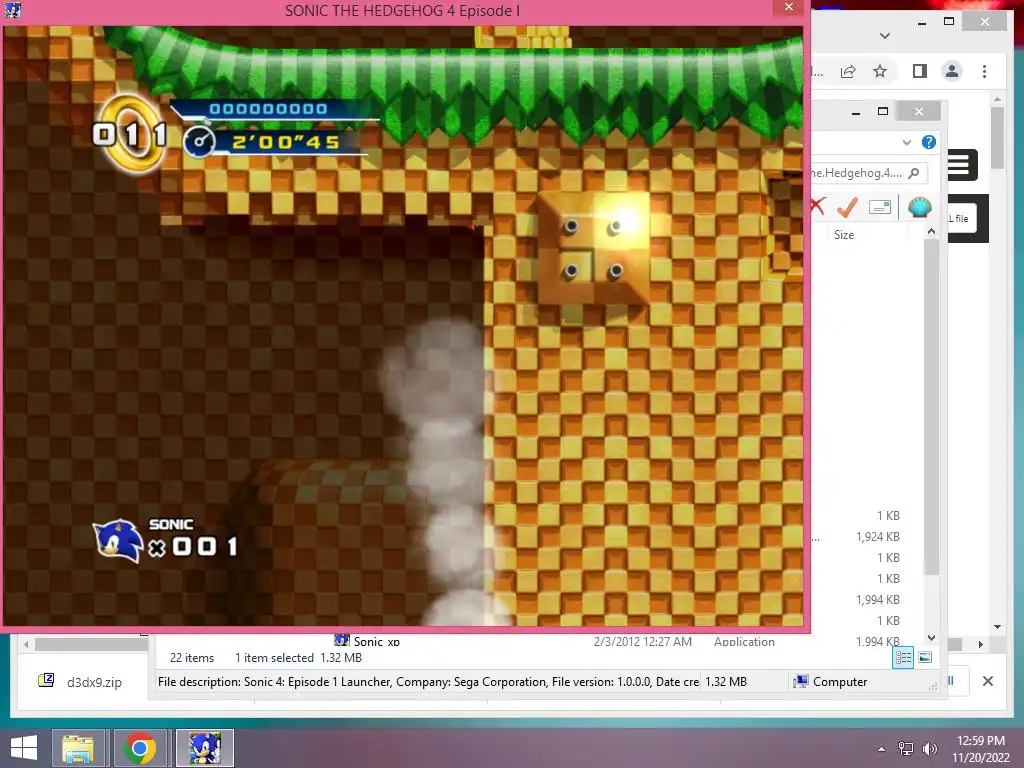Click the stopwatch timer icon in-game
The height and width of the screenshot is (768, 1024).
199,142
